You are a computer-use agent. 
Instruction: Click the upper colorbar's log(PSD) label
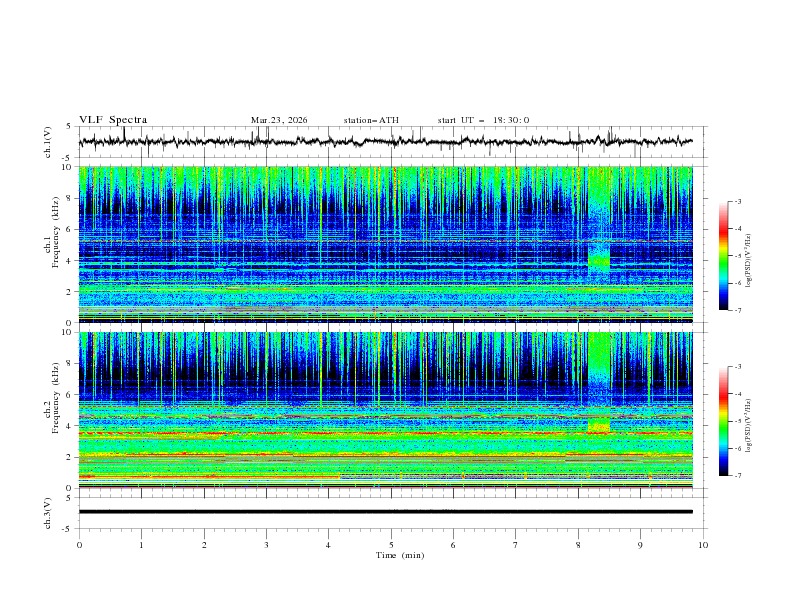click(749, 261)
